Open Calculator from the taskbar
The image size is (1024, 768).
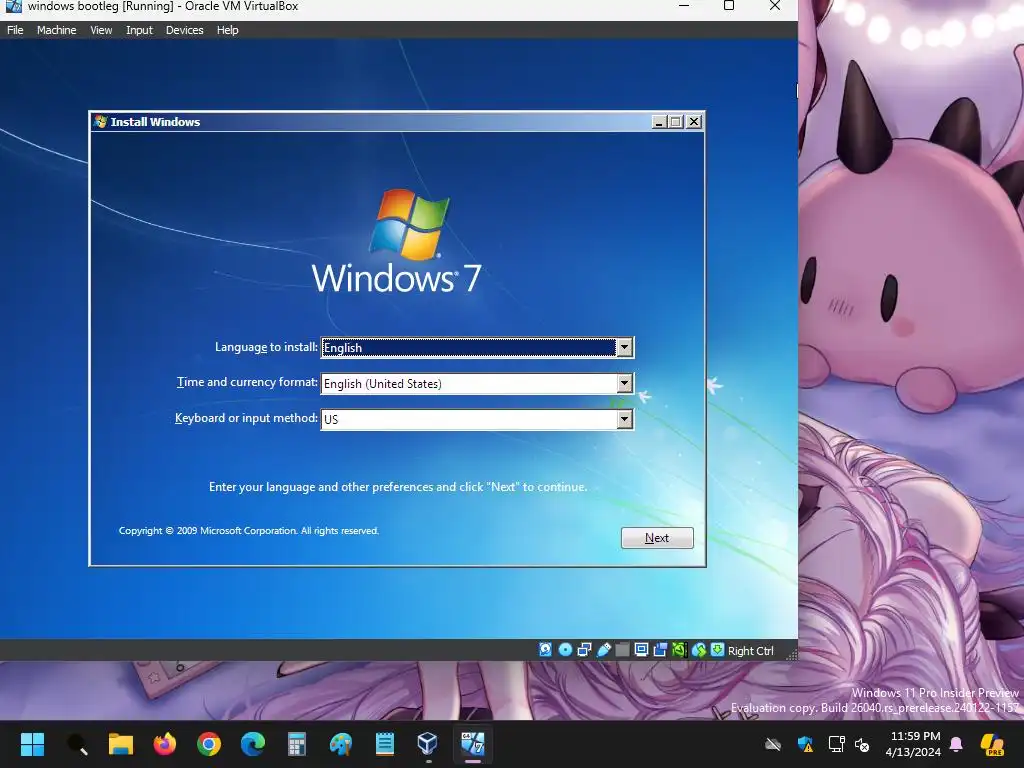click(296, 744)
